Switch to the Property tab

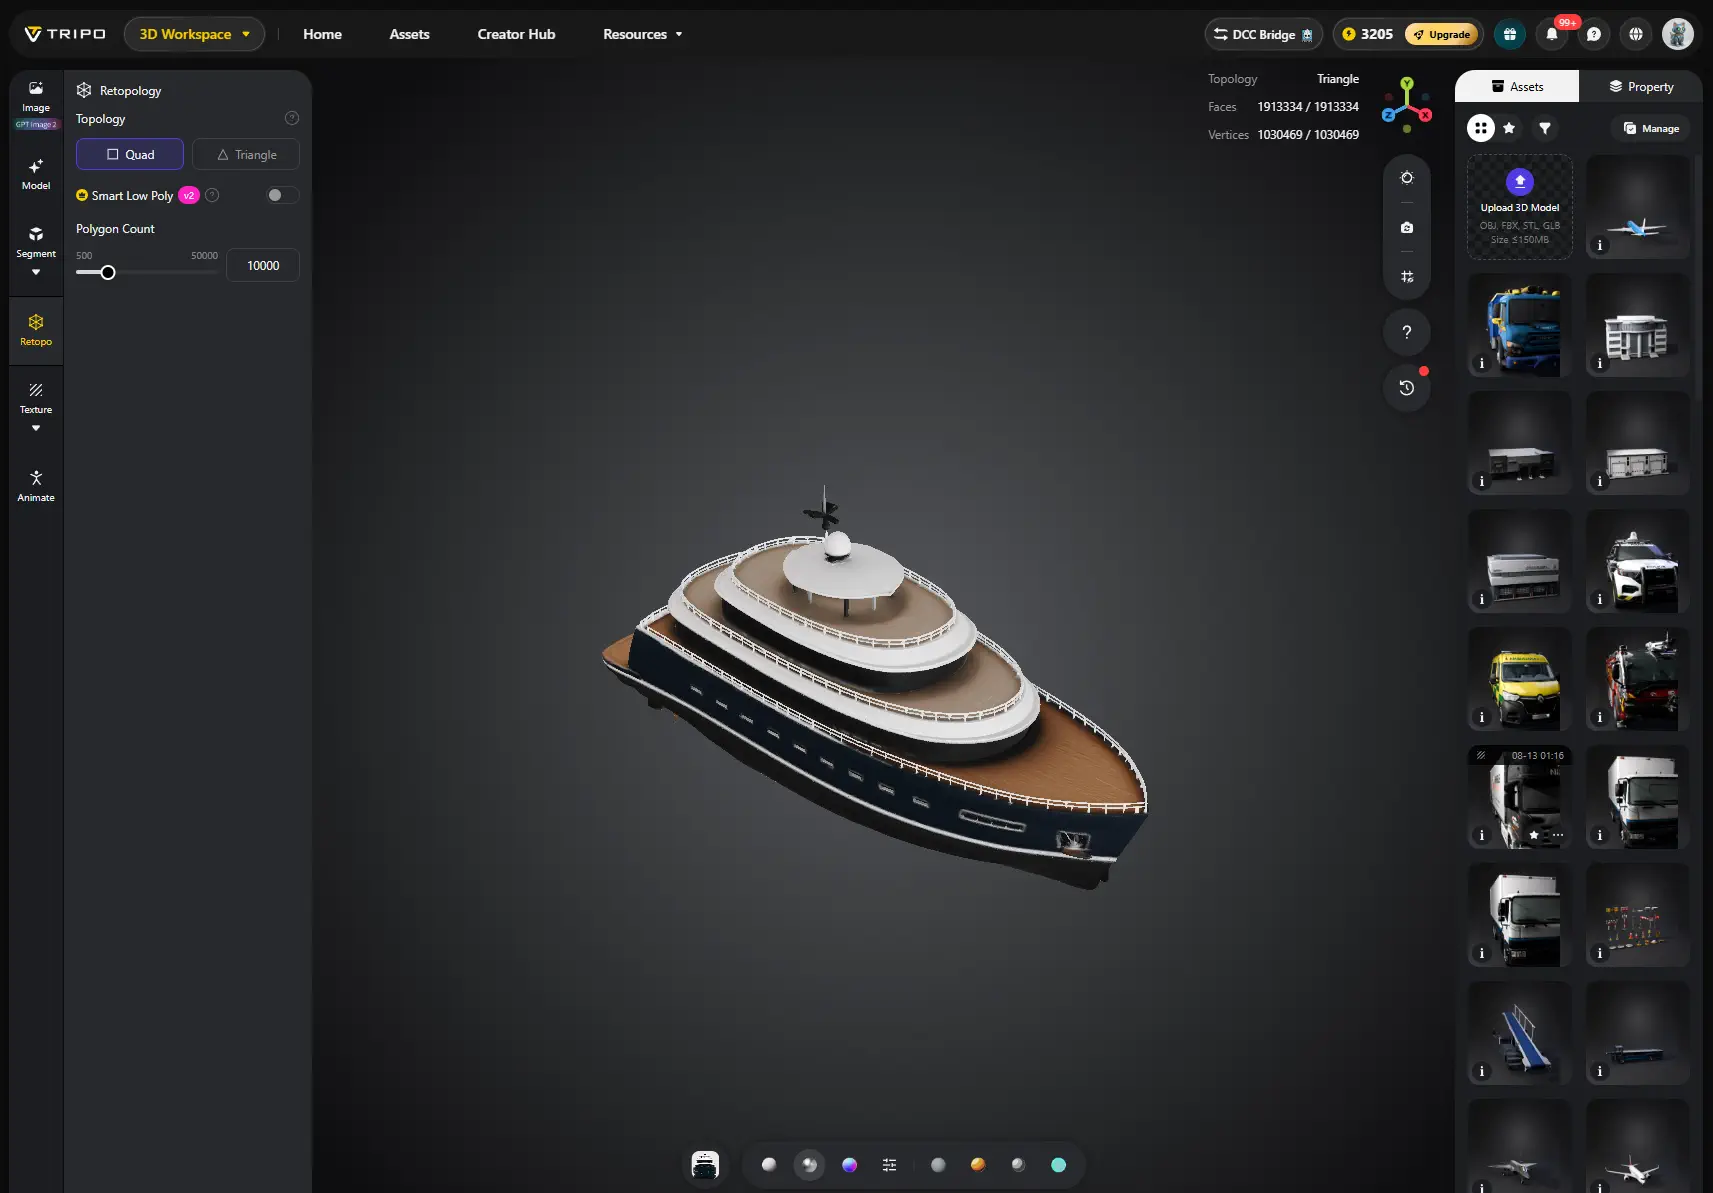[1641, 87]
